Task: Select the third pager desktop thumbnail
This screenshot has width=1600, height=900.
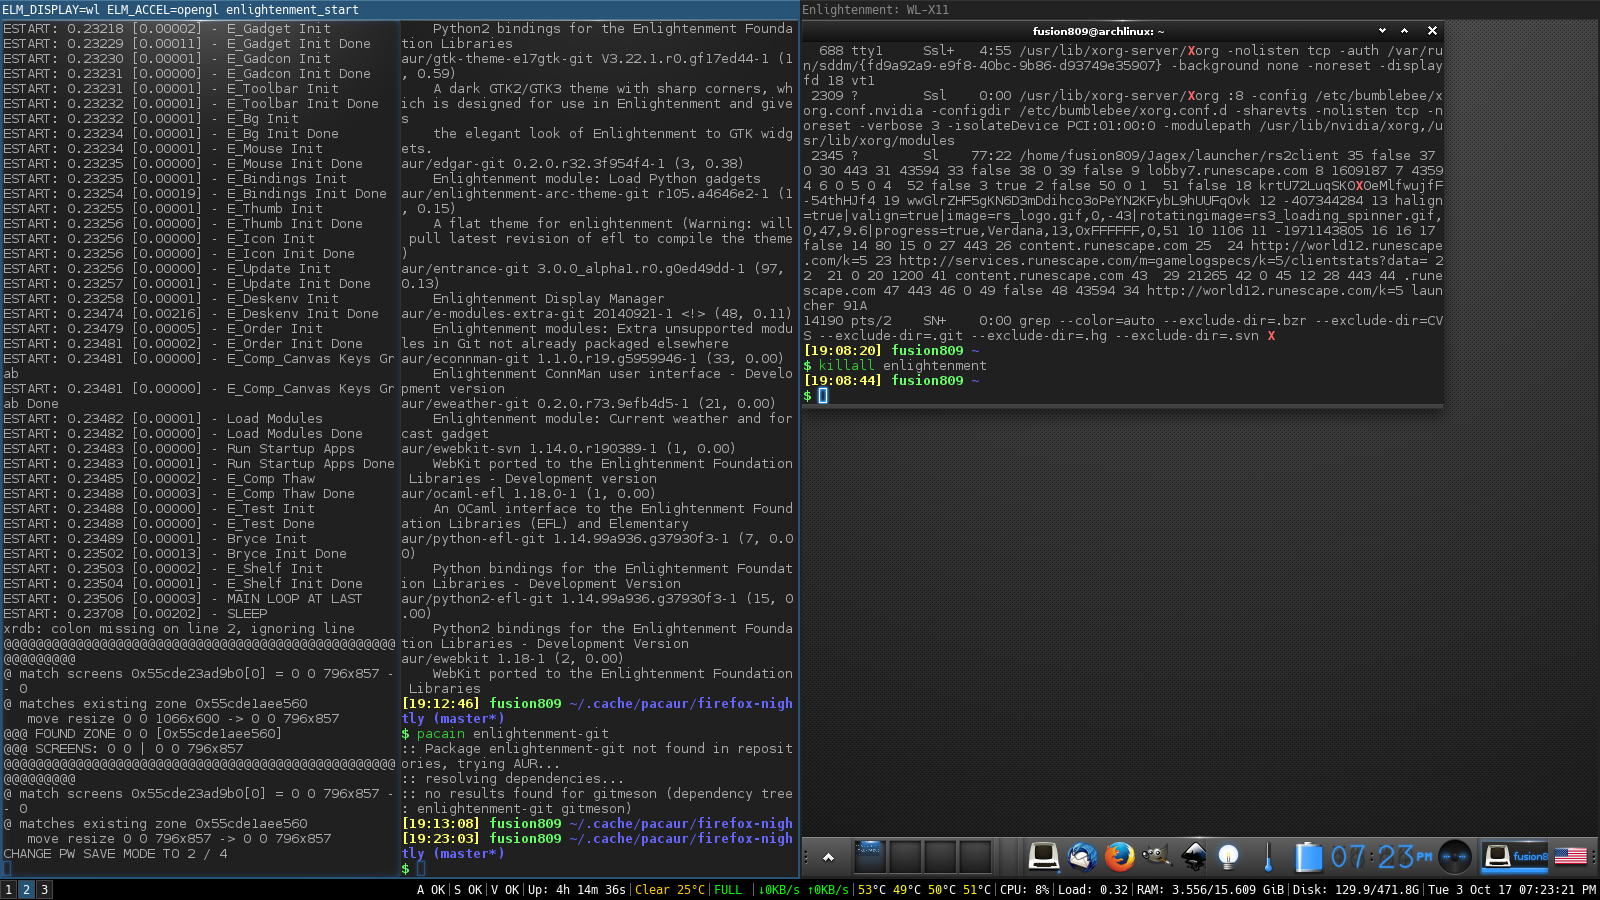Action: (x=940, y=857)
